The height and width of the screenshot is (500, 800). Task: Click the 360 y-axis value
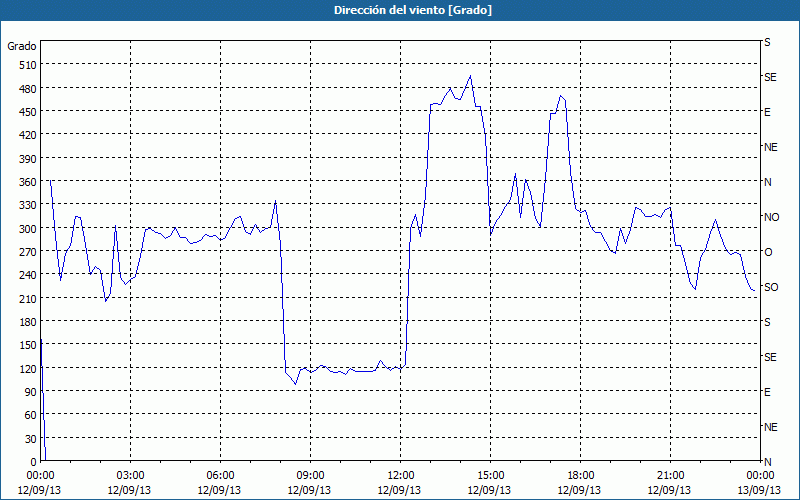[x=28, y=182]
